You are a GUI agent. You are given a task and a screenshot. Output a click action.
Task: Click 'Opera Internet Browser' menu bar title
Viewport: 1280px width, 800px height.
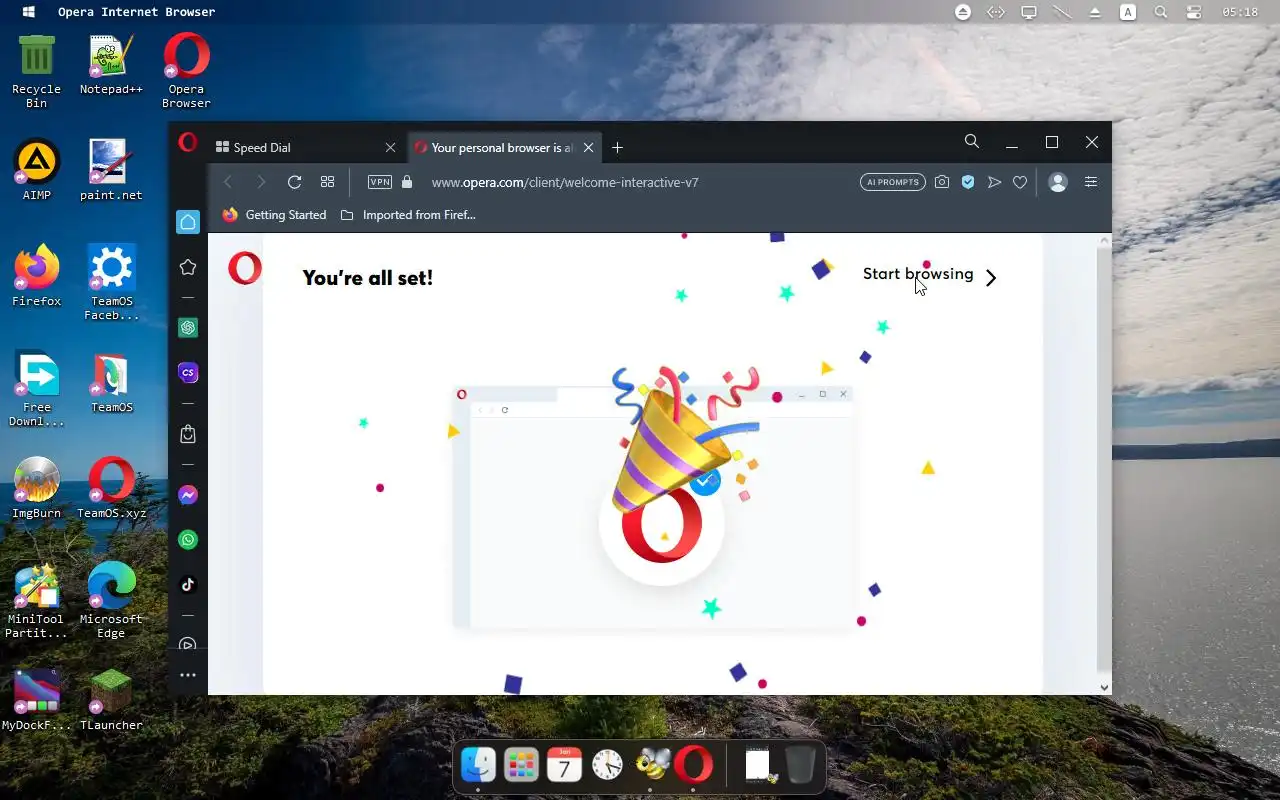pos(137,12)
